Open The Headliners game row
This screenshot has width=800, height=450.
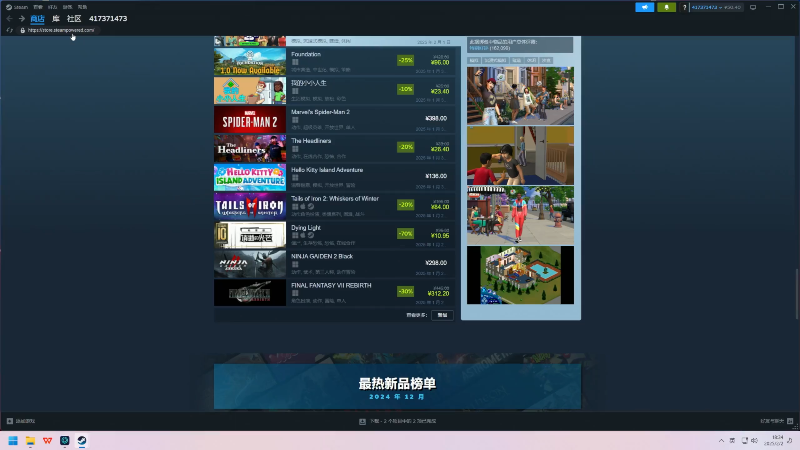[x=335, y=148]
